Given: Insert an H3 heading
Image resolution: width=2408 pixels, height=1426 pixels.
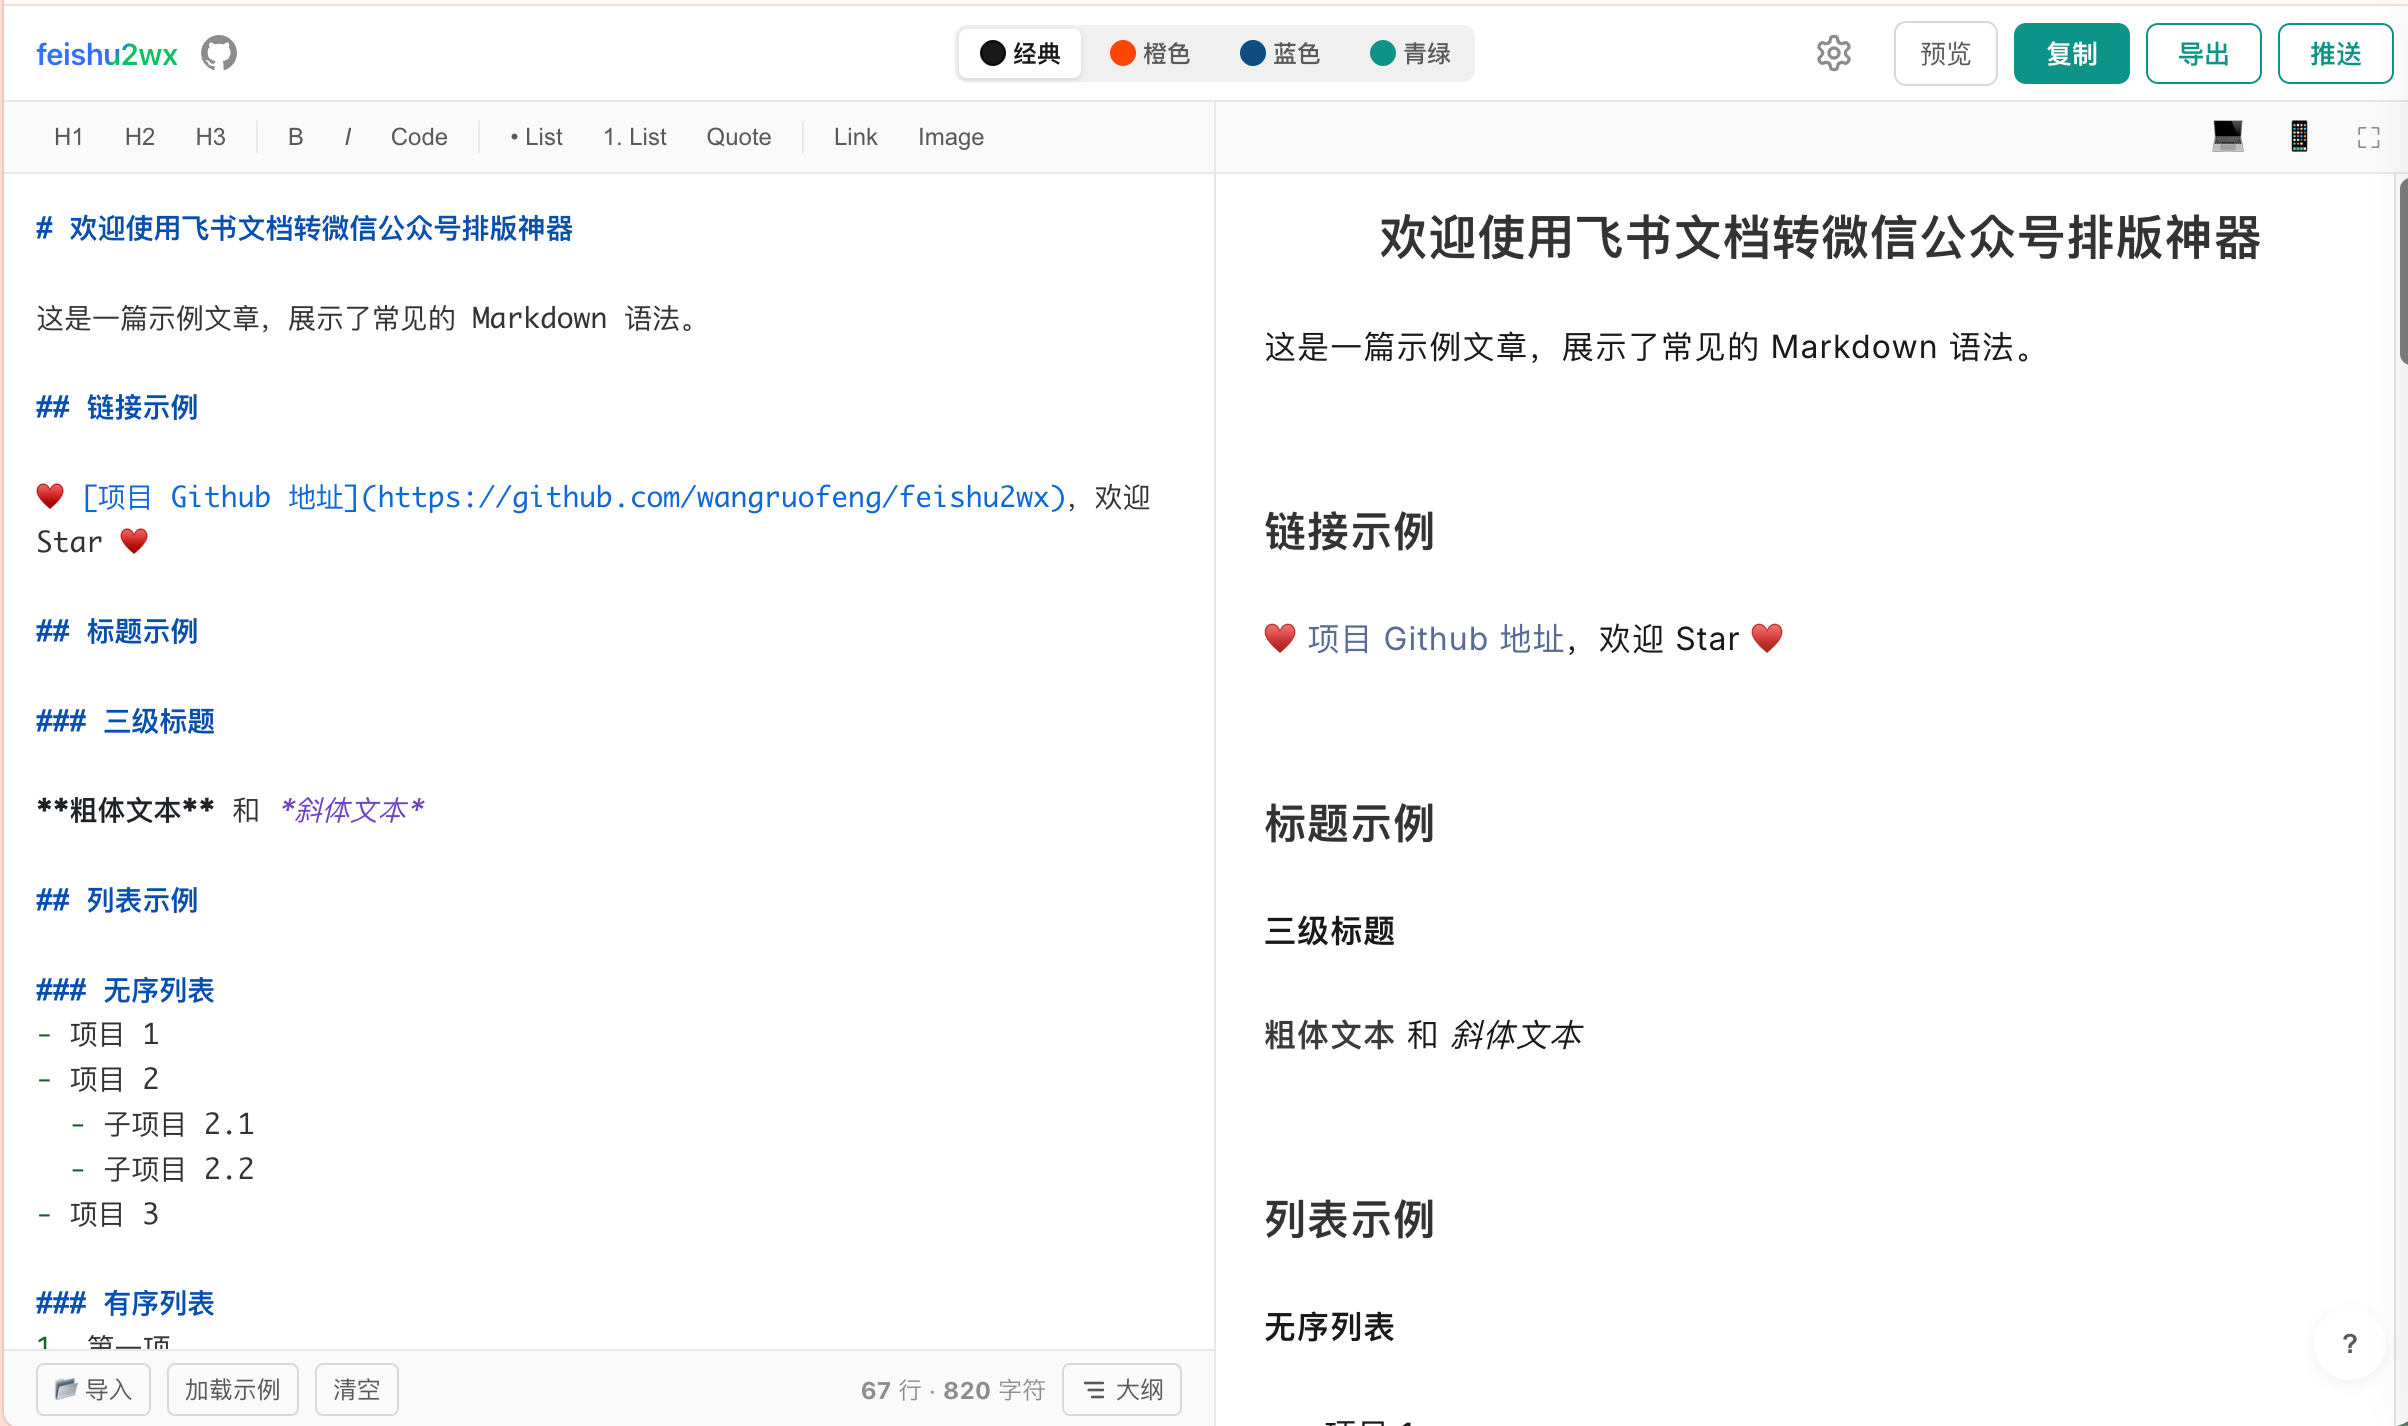Looking at the screenshot, I should (210, 137).
